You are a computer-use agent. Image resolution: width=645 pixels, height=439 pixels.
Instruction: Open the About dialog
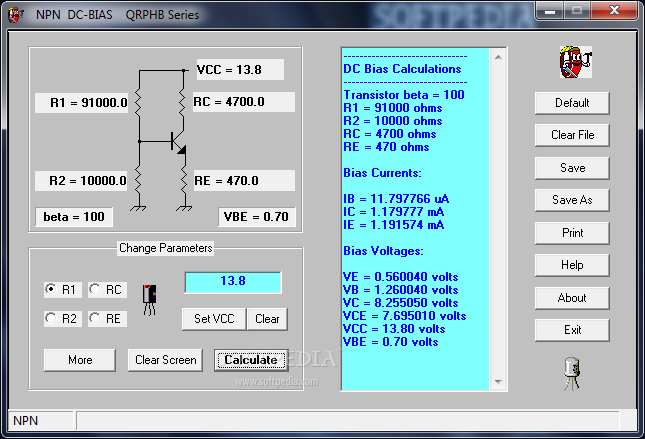pos(572,298)
